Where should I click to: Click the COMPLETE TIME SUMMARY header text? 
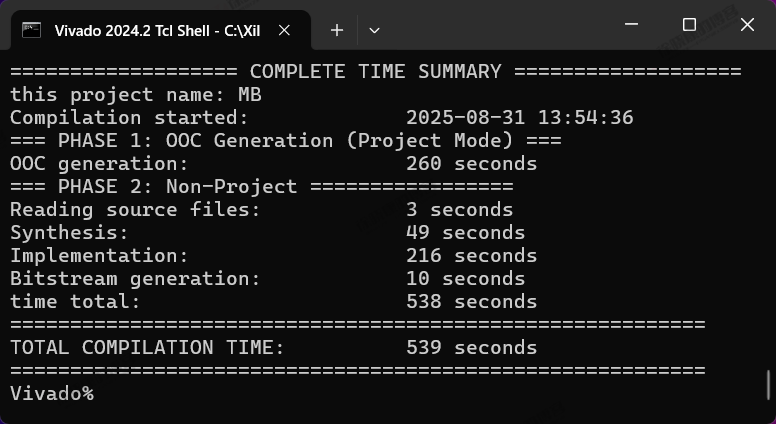(x=375, y=72)
